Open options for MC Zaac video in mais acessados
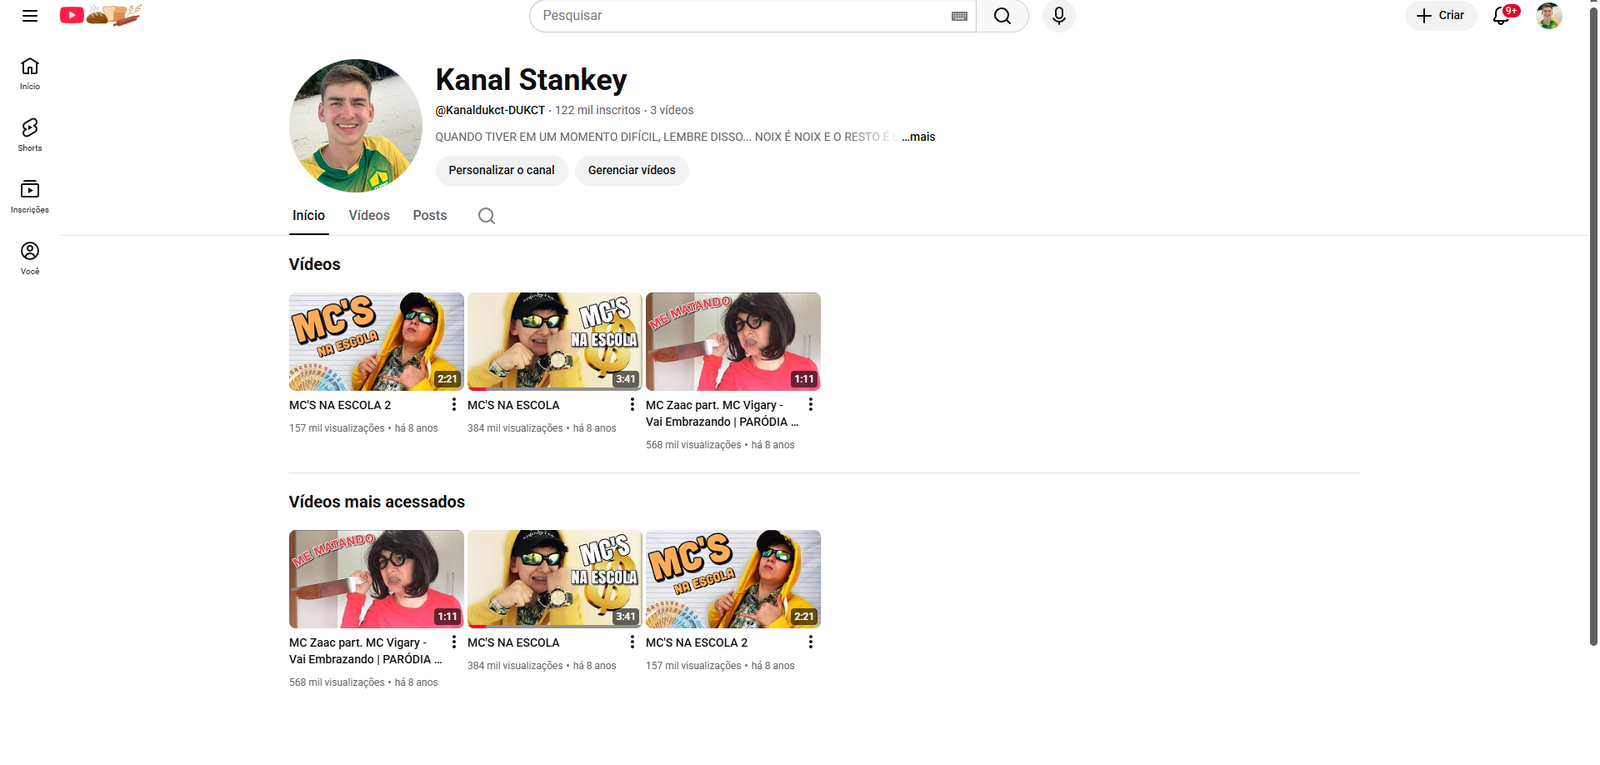The image size is (1600, 765). click(454, 642)
